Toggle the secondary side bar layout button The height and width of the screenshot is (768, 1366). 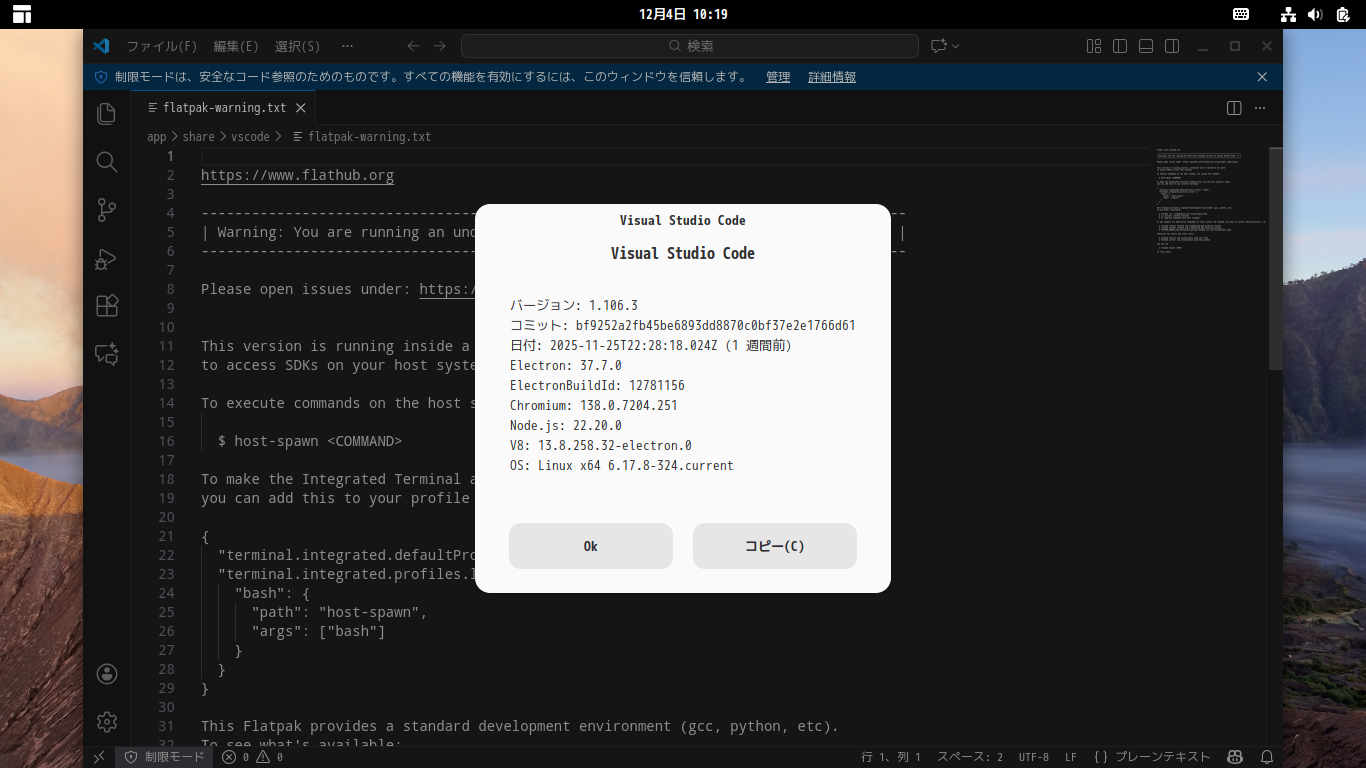click(x=1172, y=46)
